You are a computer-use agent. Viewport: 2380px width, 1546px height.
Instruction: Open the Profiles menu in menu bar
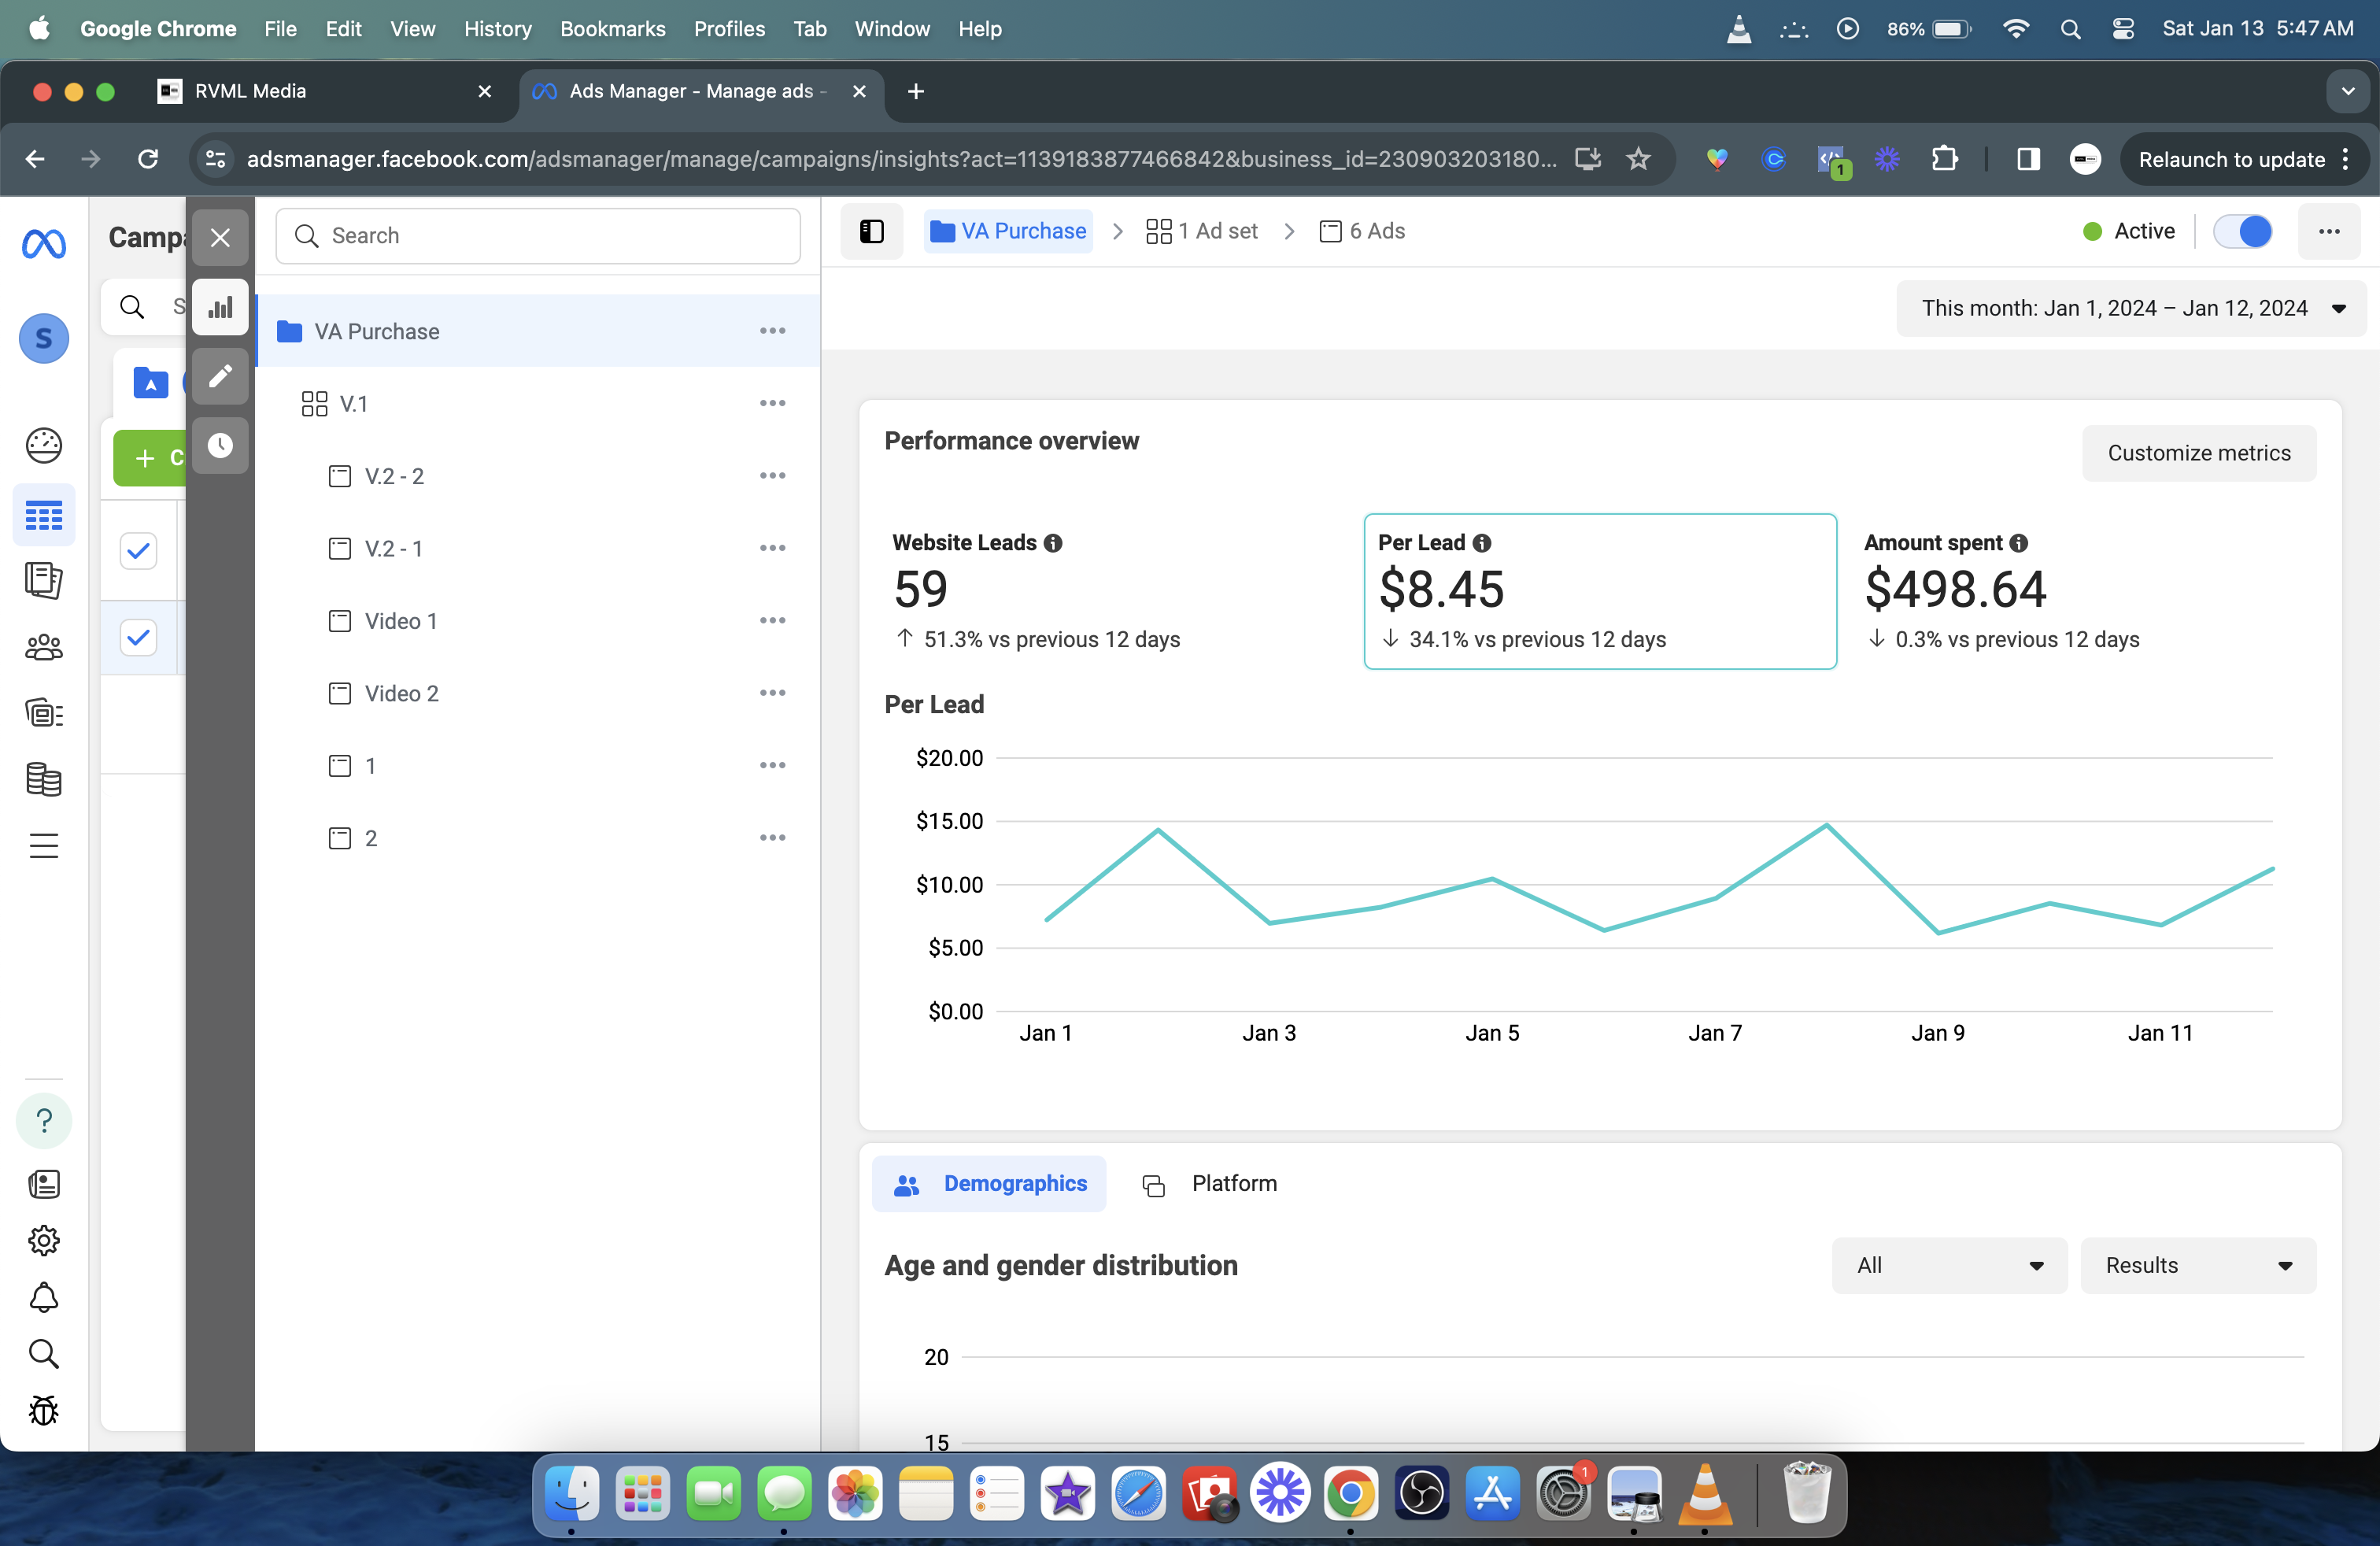[730, 29]
